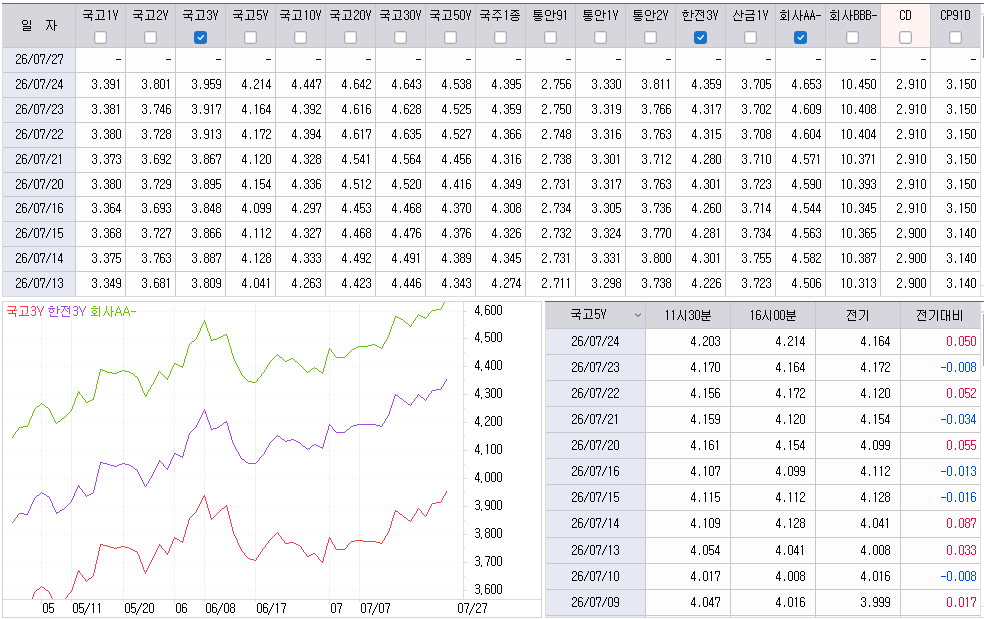Check the 회사BBB- box

pyautogui.click(x=852, y=38)
